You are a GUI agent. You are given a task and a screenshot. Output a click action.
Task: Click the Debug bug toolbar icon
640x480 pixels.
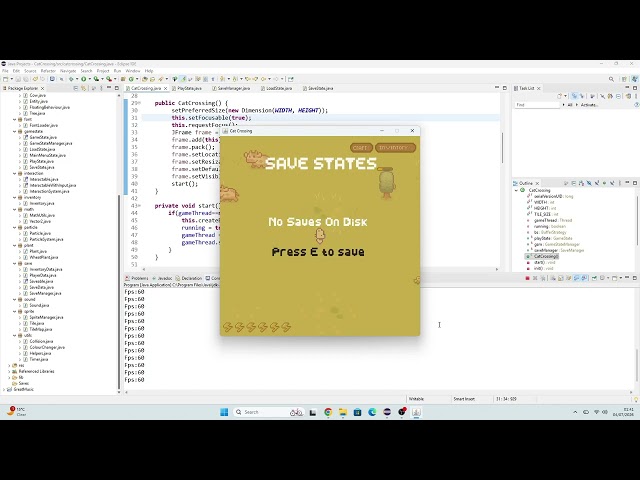[71, 79]
